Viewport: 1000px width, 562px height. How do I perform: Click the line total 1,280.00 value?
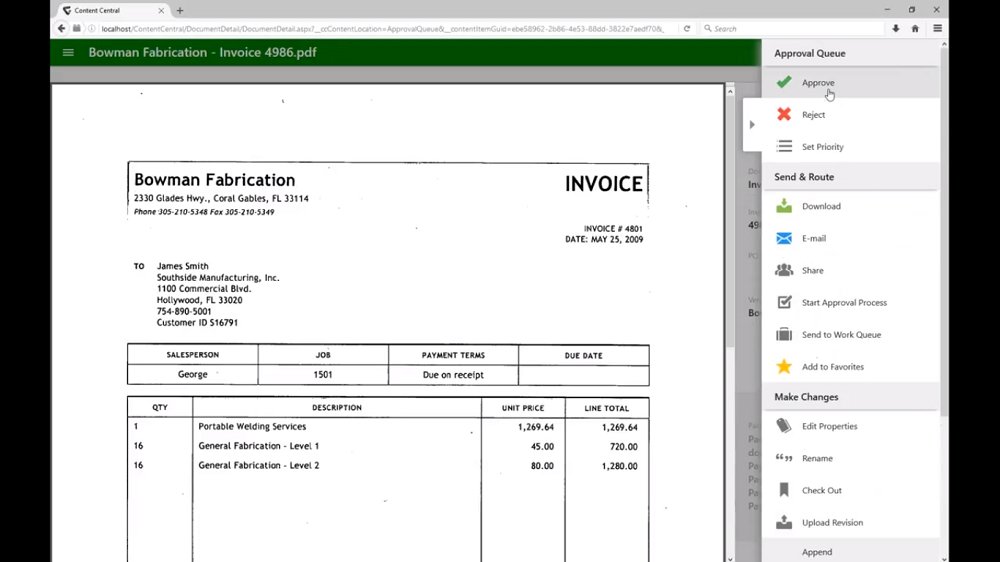[x=619, y=466]
